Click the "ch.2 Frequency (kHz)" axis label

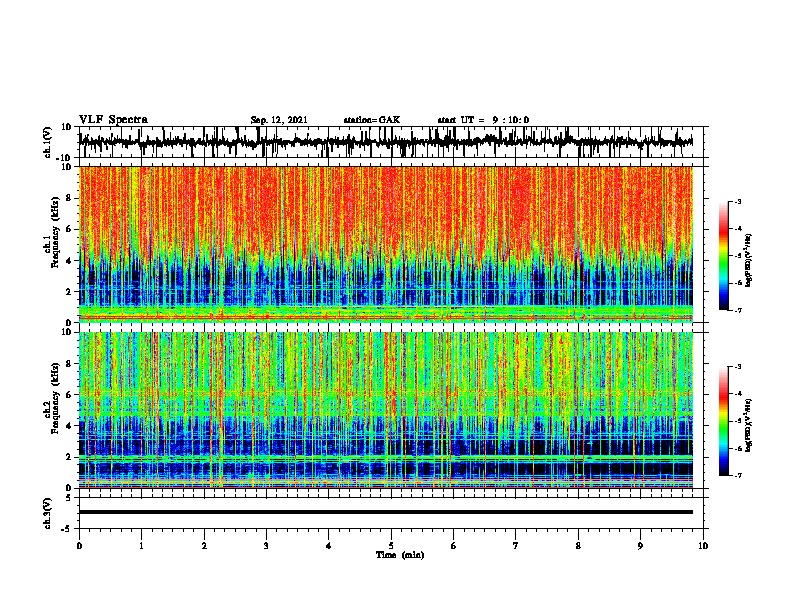51,399
